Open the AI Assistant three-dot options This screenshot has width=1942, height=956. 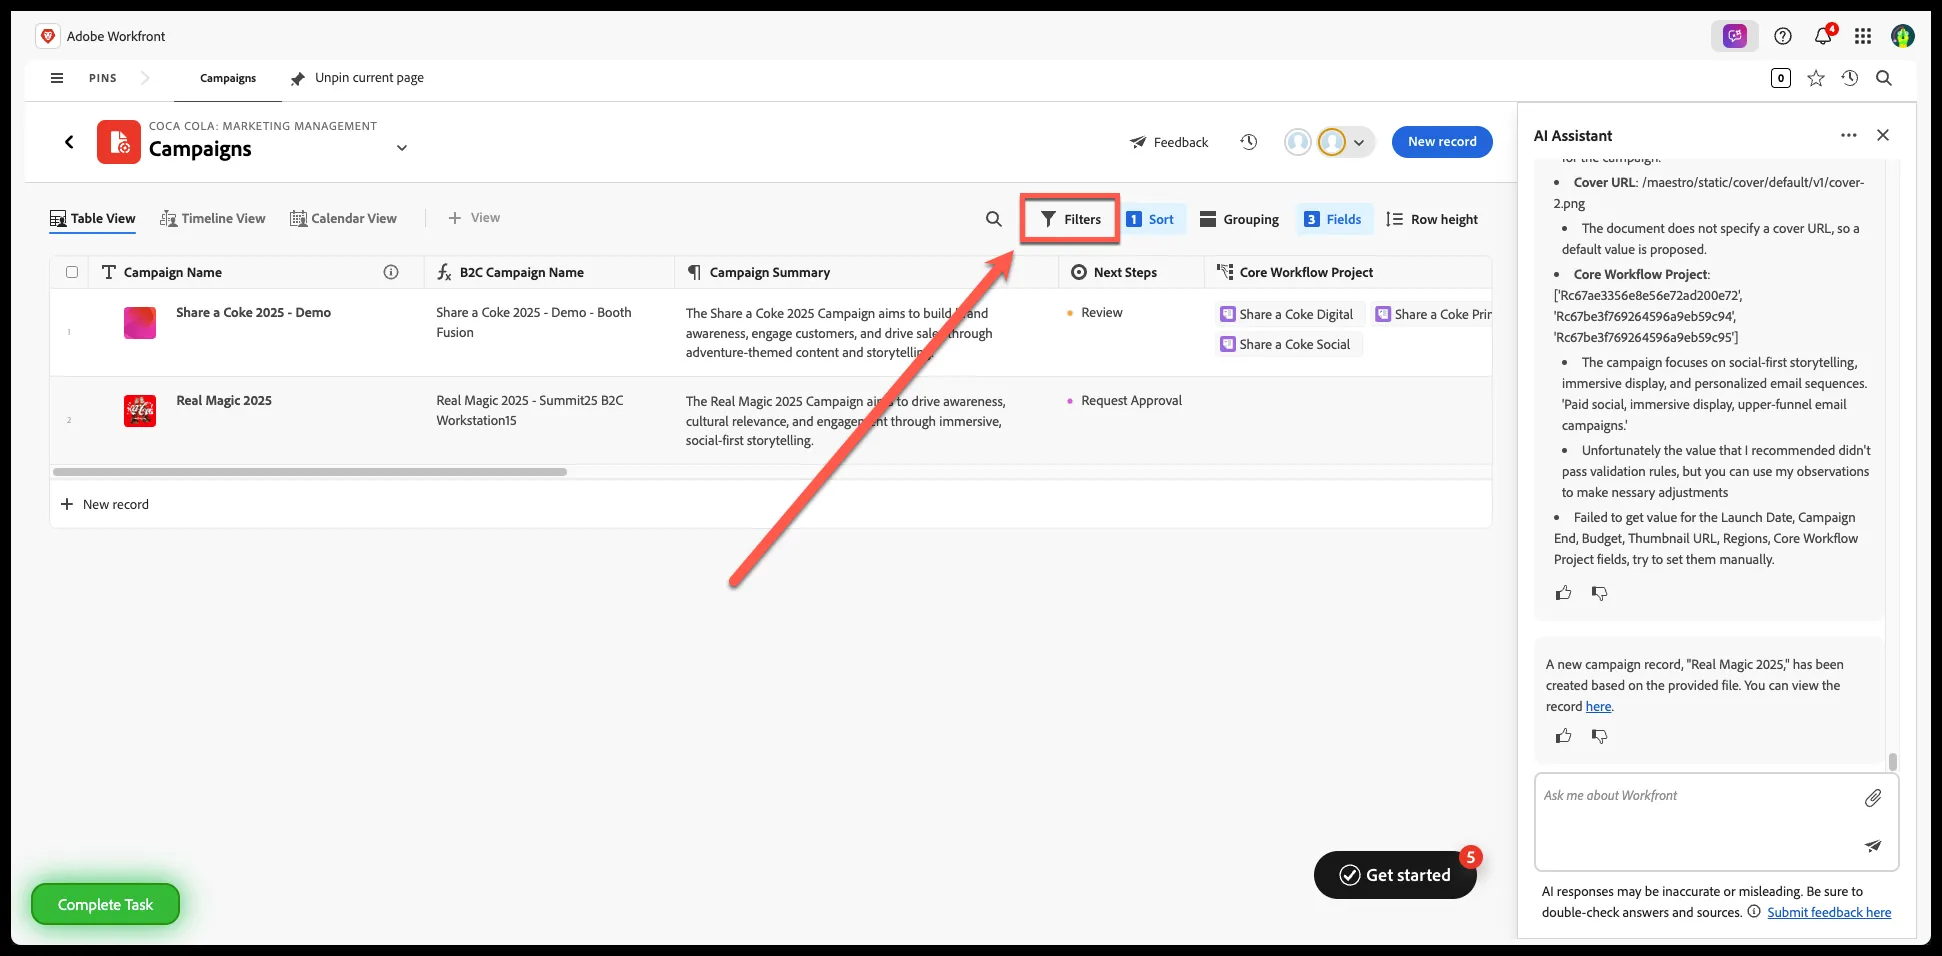point(1849,135)
